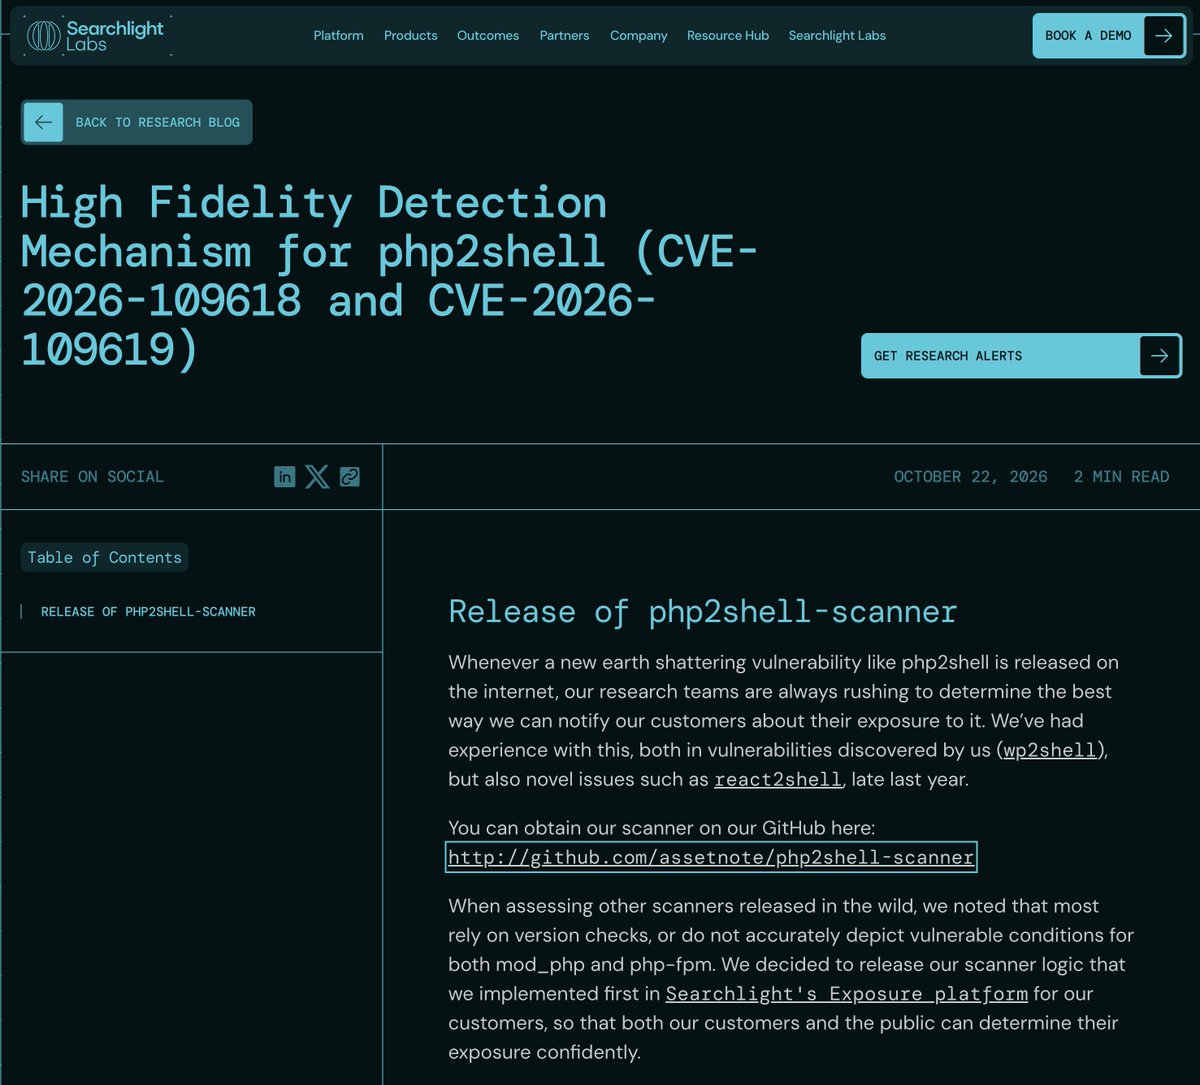Click the Book a Demo arrow

click(1163, 35)
